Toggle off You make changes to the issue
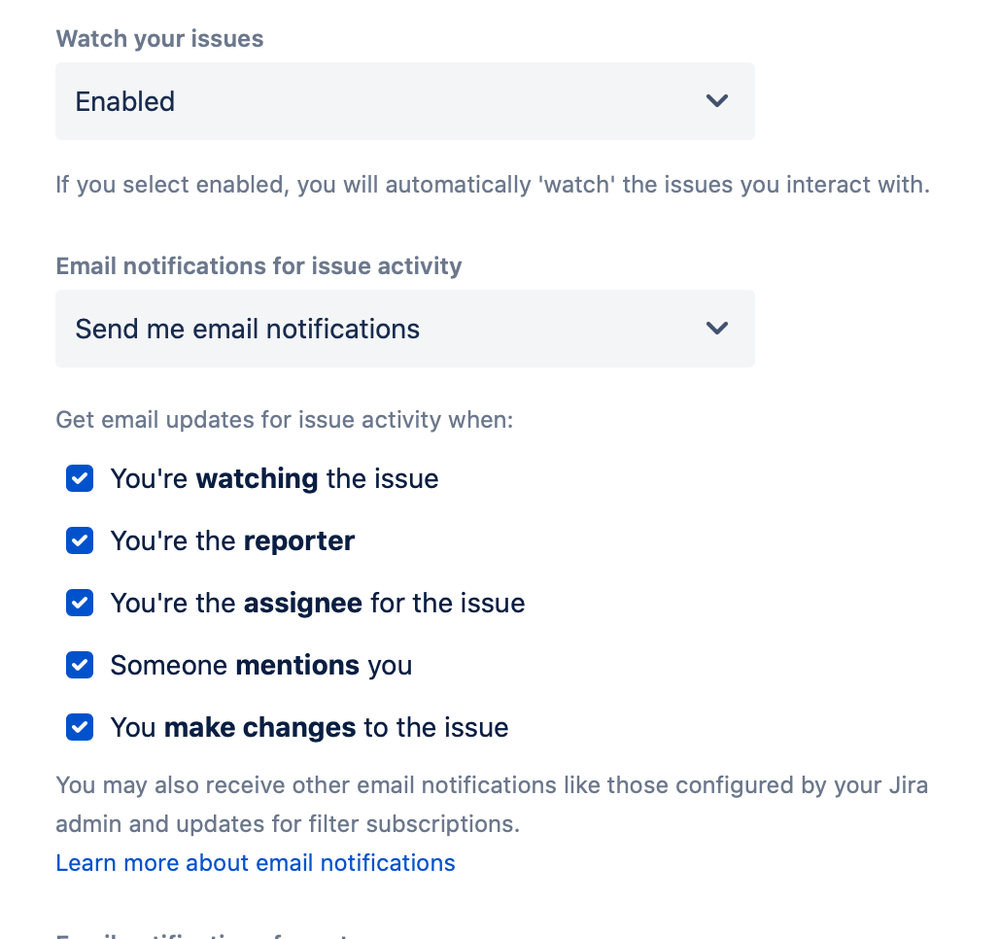The height and width of the screenshot is (939, 999). 79,727
